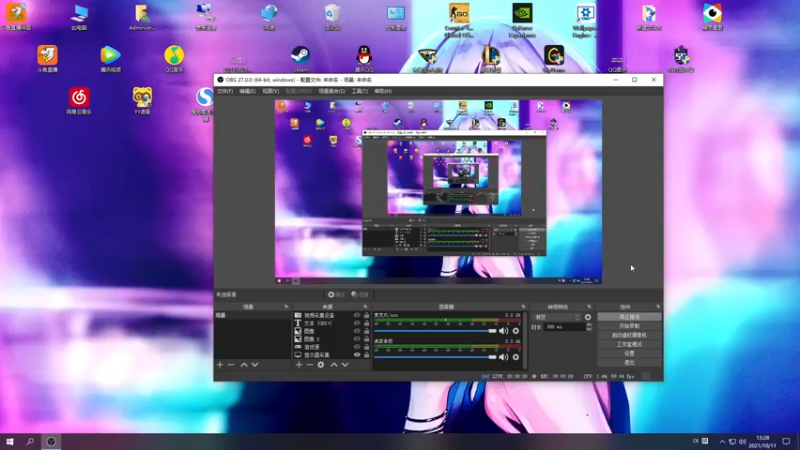Mute the desktop audio channel speaker

[504, 357]
